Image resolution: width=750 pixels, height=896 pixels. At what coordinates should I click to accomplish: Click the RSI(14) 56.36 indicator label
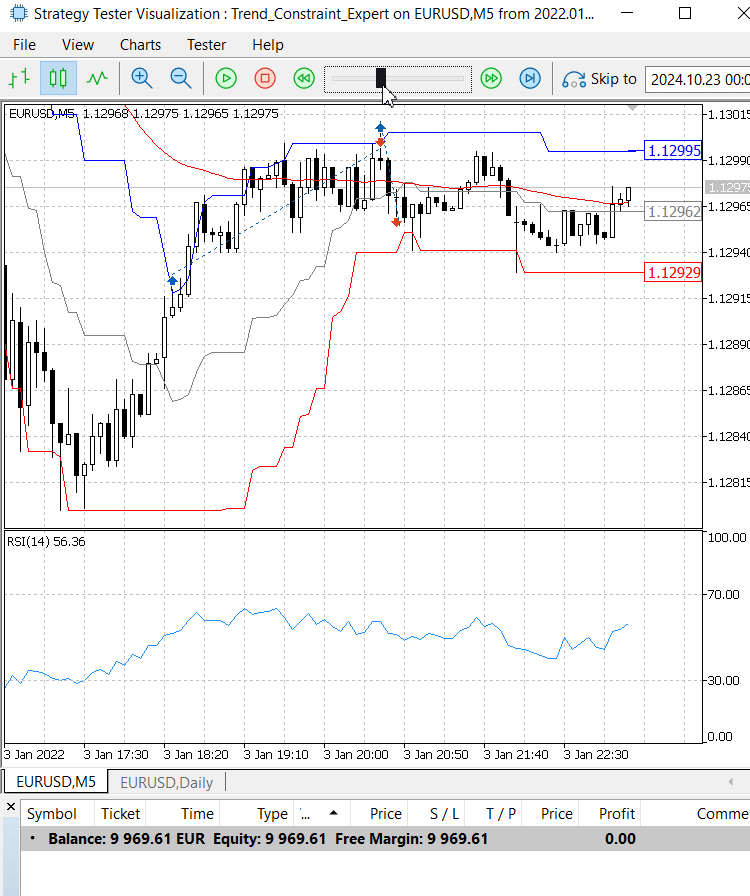point(46,542)
